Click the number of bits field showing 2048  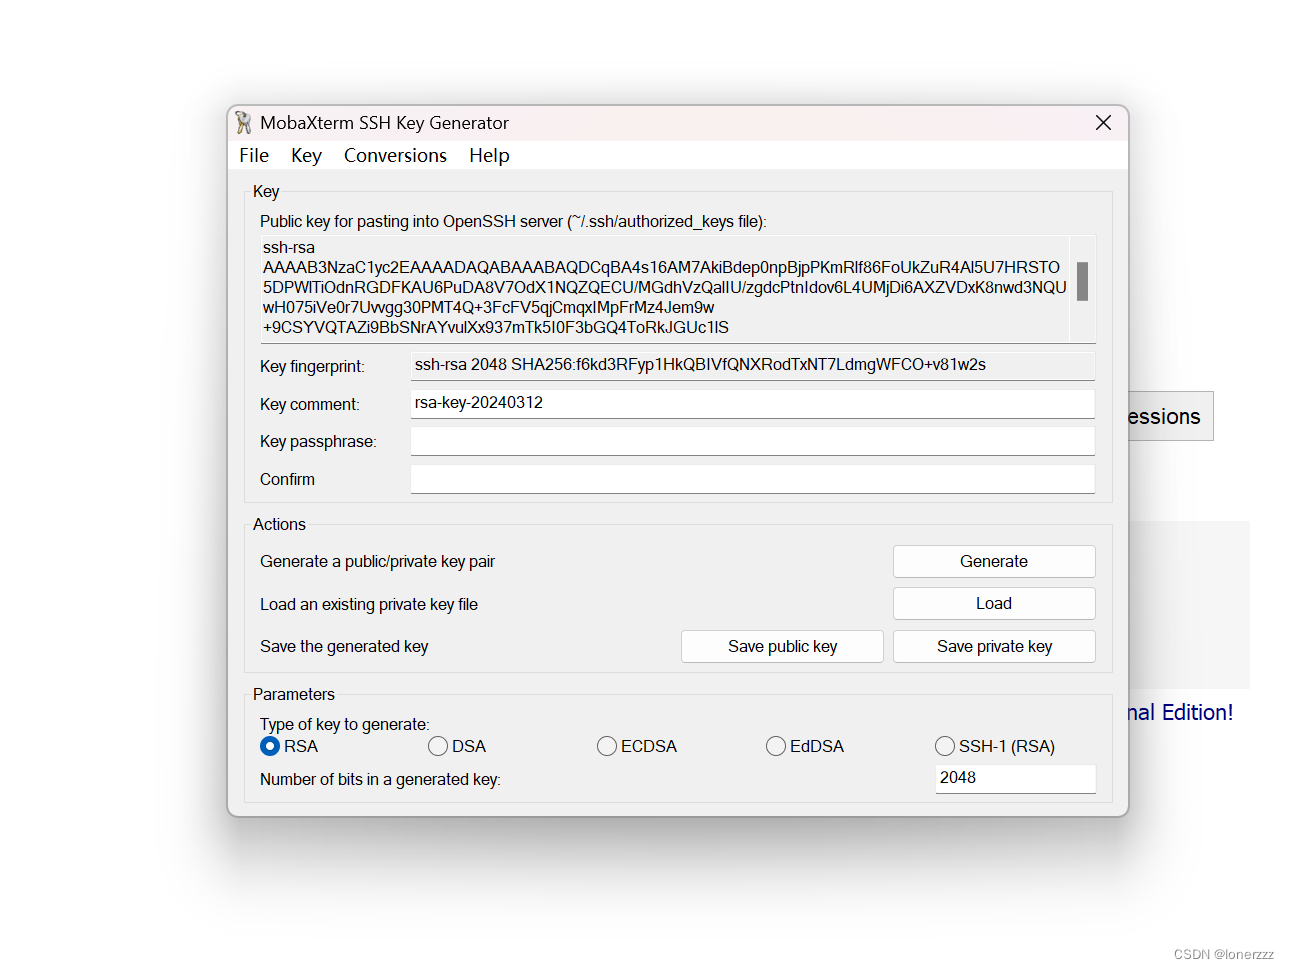click(1015, 778)
